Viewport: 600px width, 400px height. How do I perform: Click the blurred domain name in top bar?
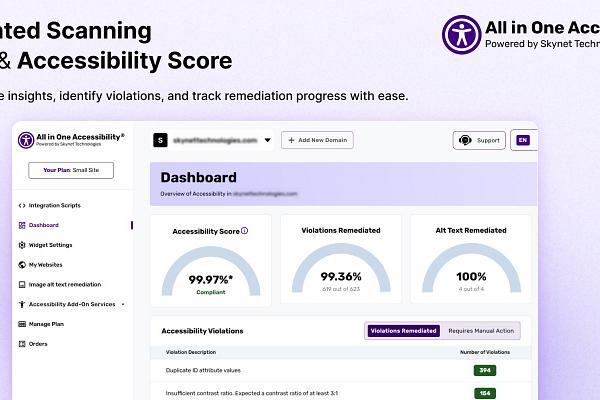click(x=215, y=140)
